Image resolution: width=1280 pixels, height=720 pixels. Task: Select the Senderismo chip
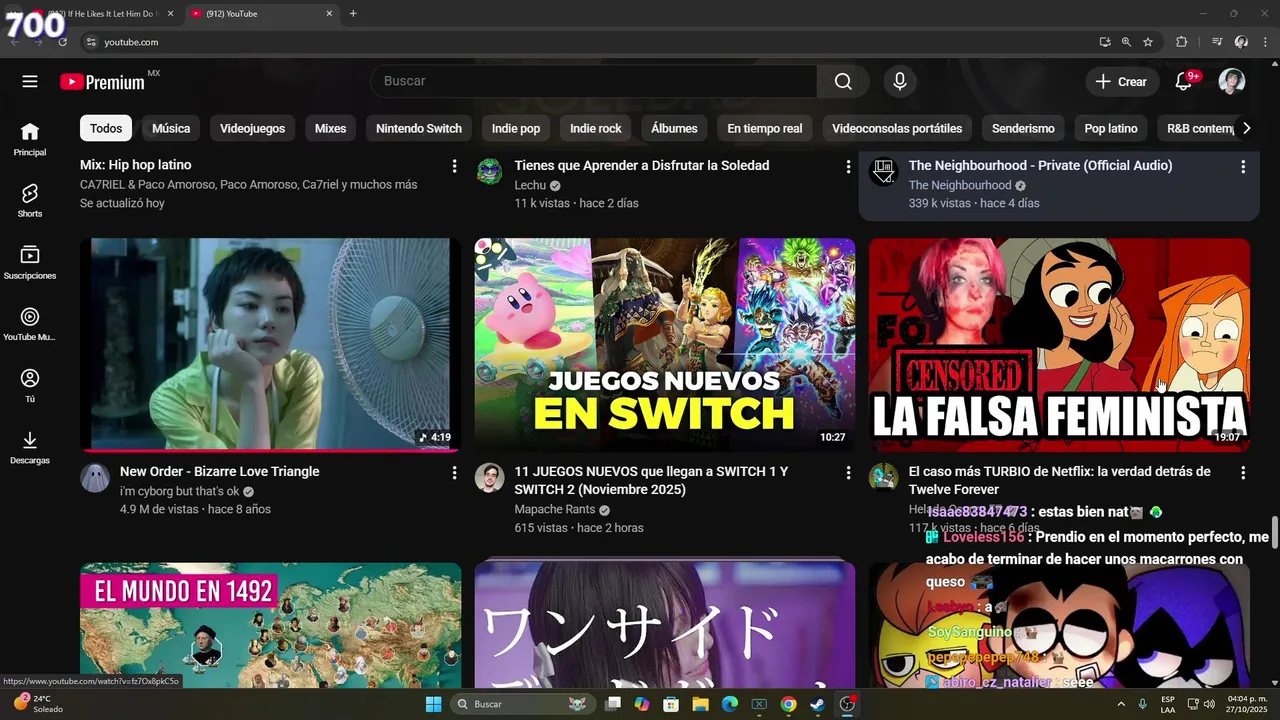point(1023,128)
